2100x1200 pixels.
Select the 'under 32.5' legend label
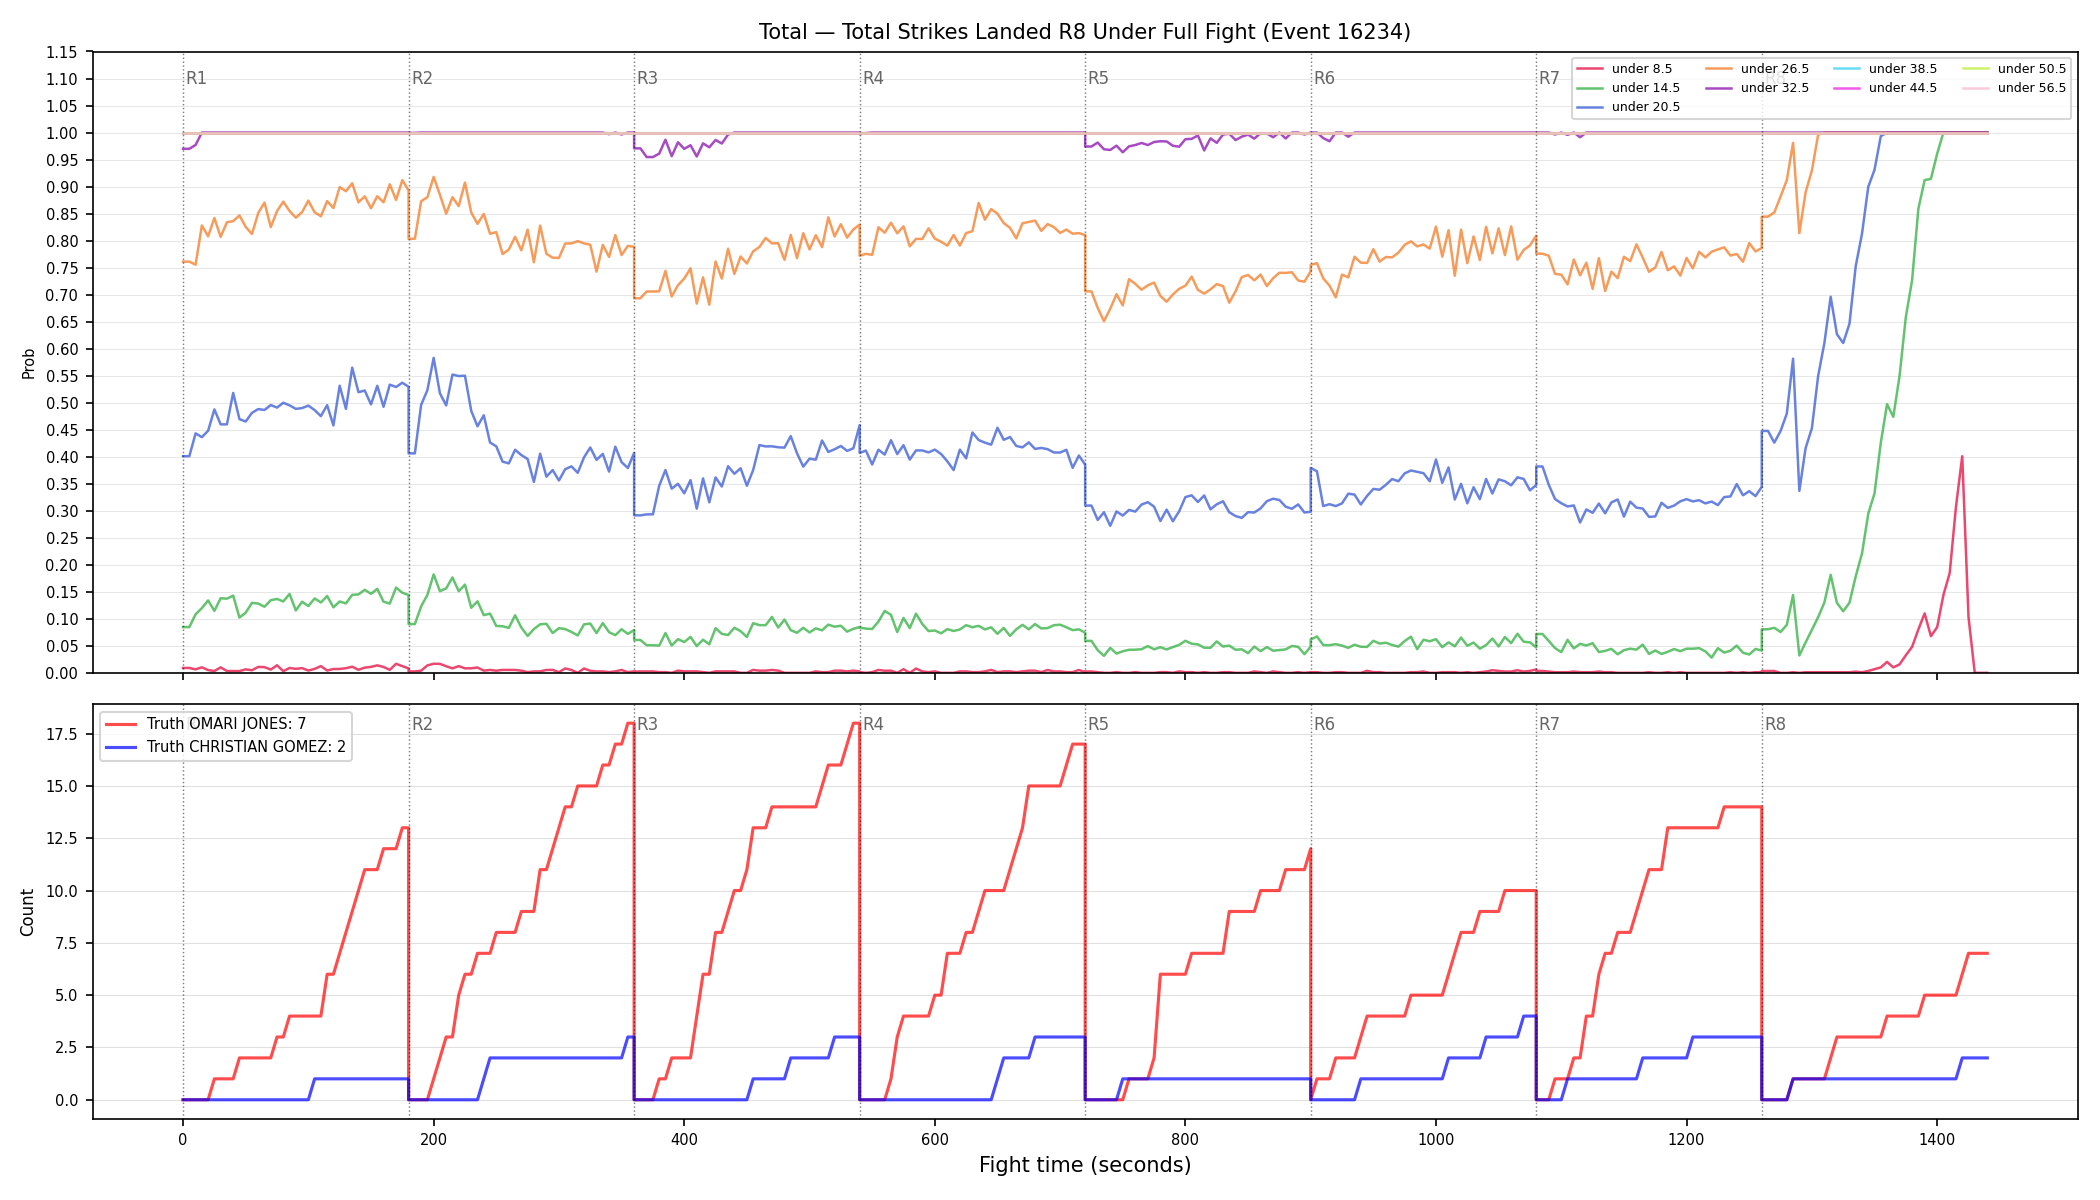(x=1775, y=88)
